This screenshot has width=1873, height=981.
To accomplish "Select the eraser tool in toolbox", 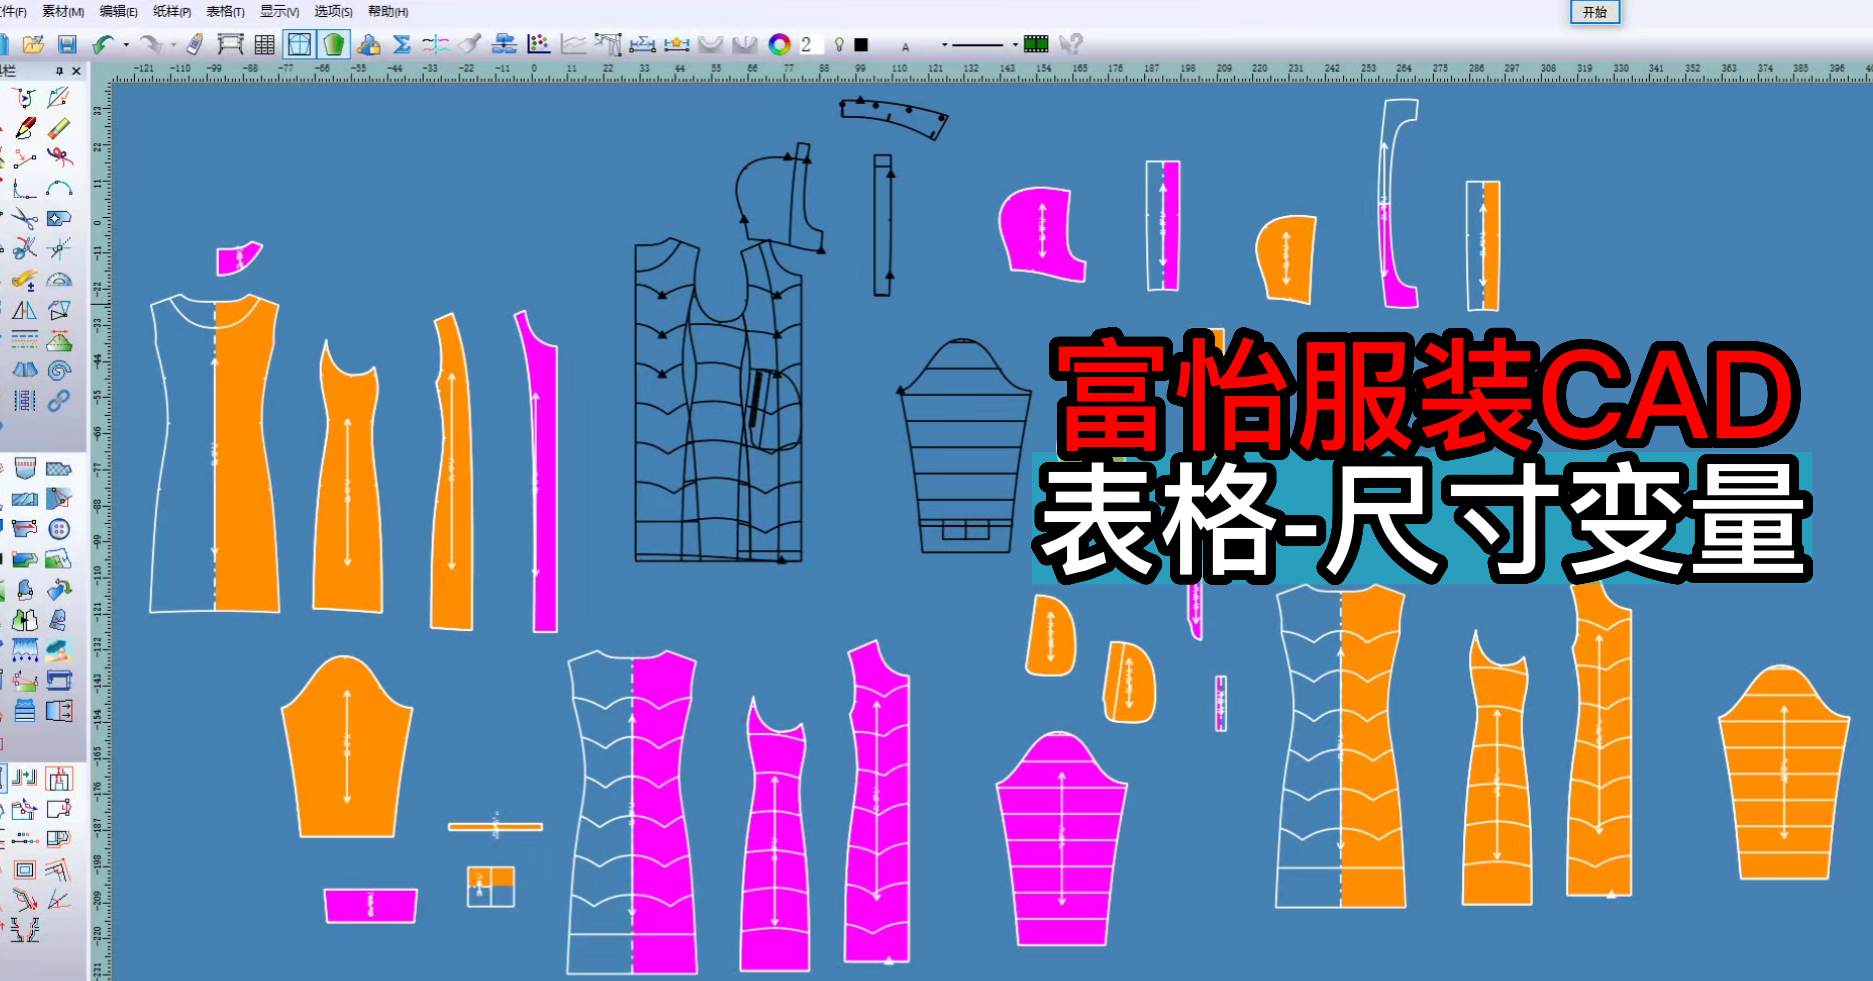I will pyautogui.click(x=59, y=128).
